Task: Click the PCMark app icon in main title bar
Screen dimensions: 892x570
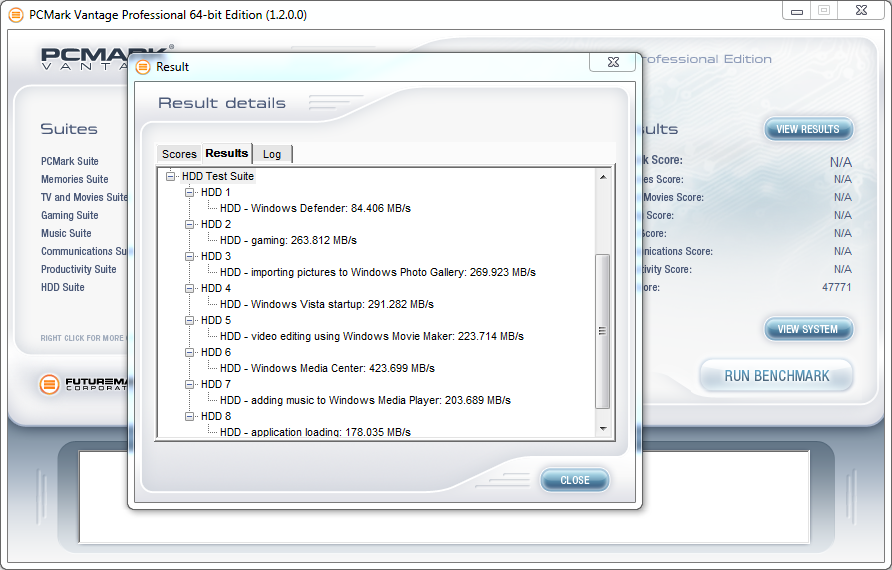Action: (15, 14)
